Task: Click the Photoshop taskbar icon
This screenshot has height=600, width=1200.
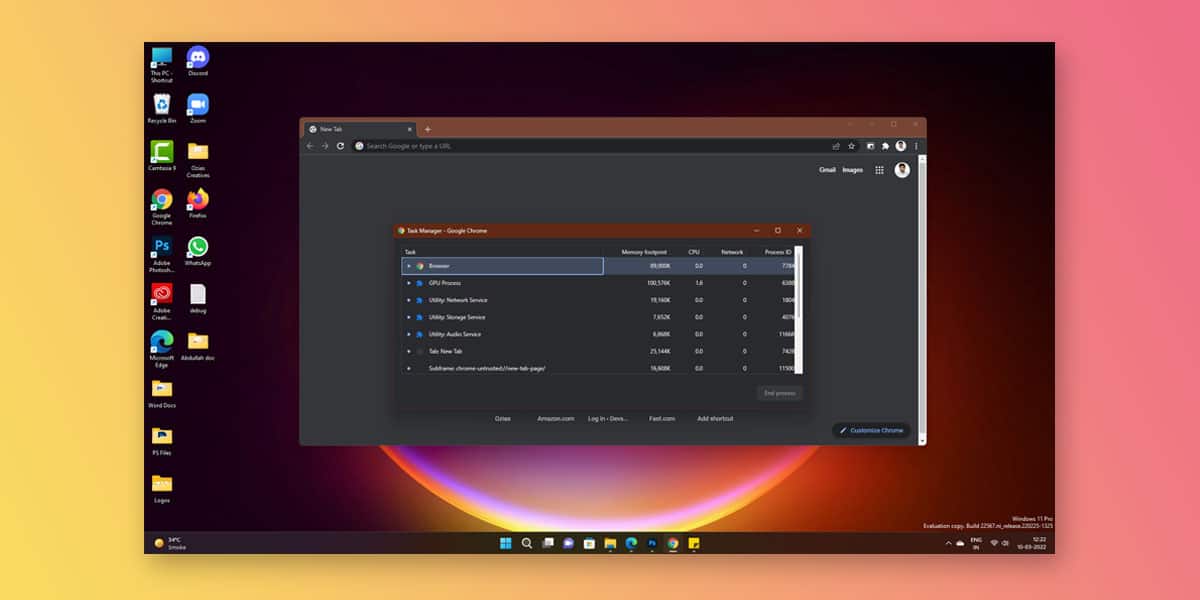Action: click(x=652, y=543)
